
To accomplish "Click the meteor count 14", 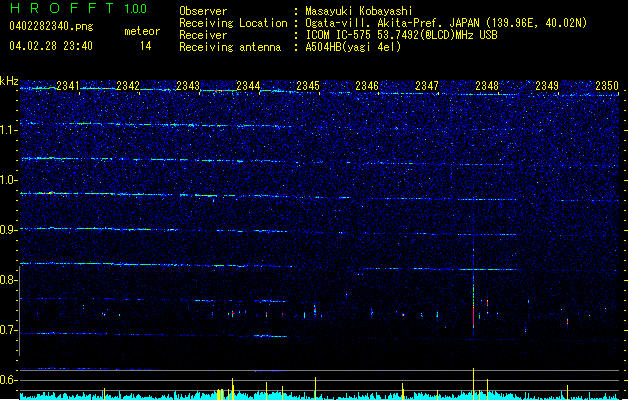I will coord(146,46).
